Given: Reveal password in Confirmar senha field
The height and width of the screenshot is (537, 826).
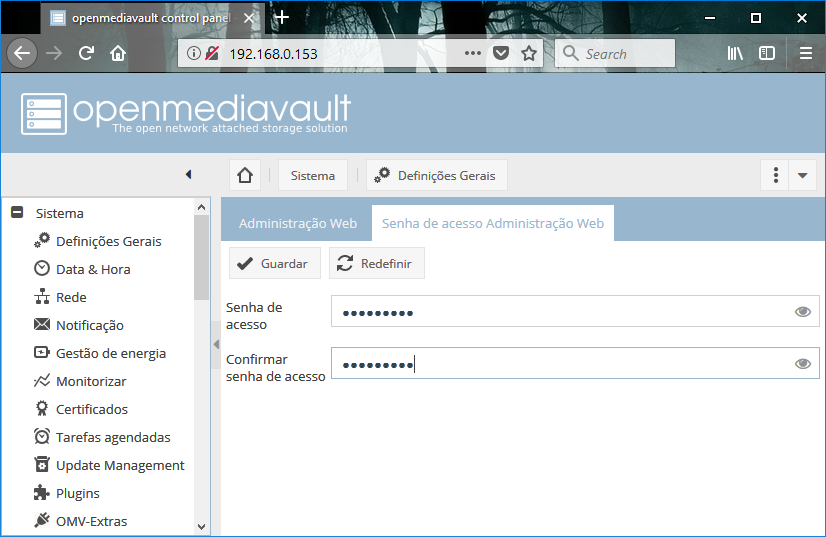Looking at the screenshot, I should [802, 363].
